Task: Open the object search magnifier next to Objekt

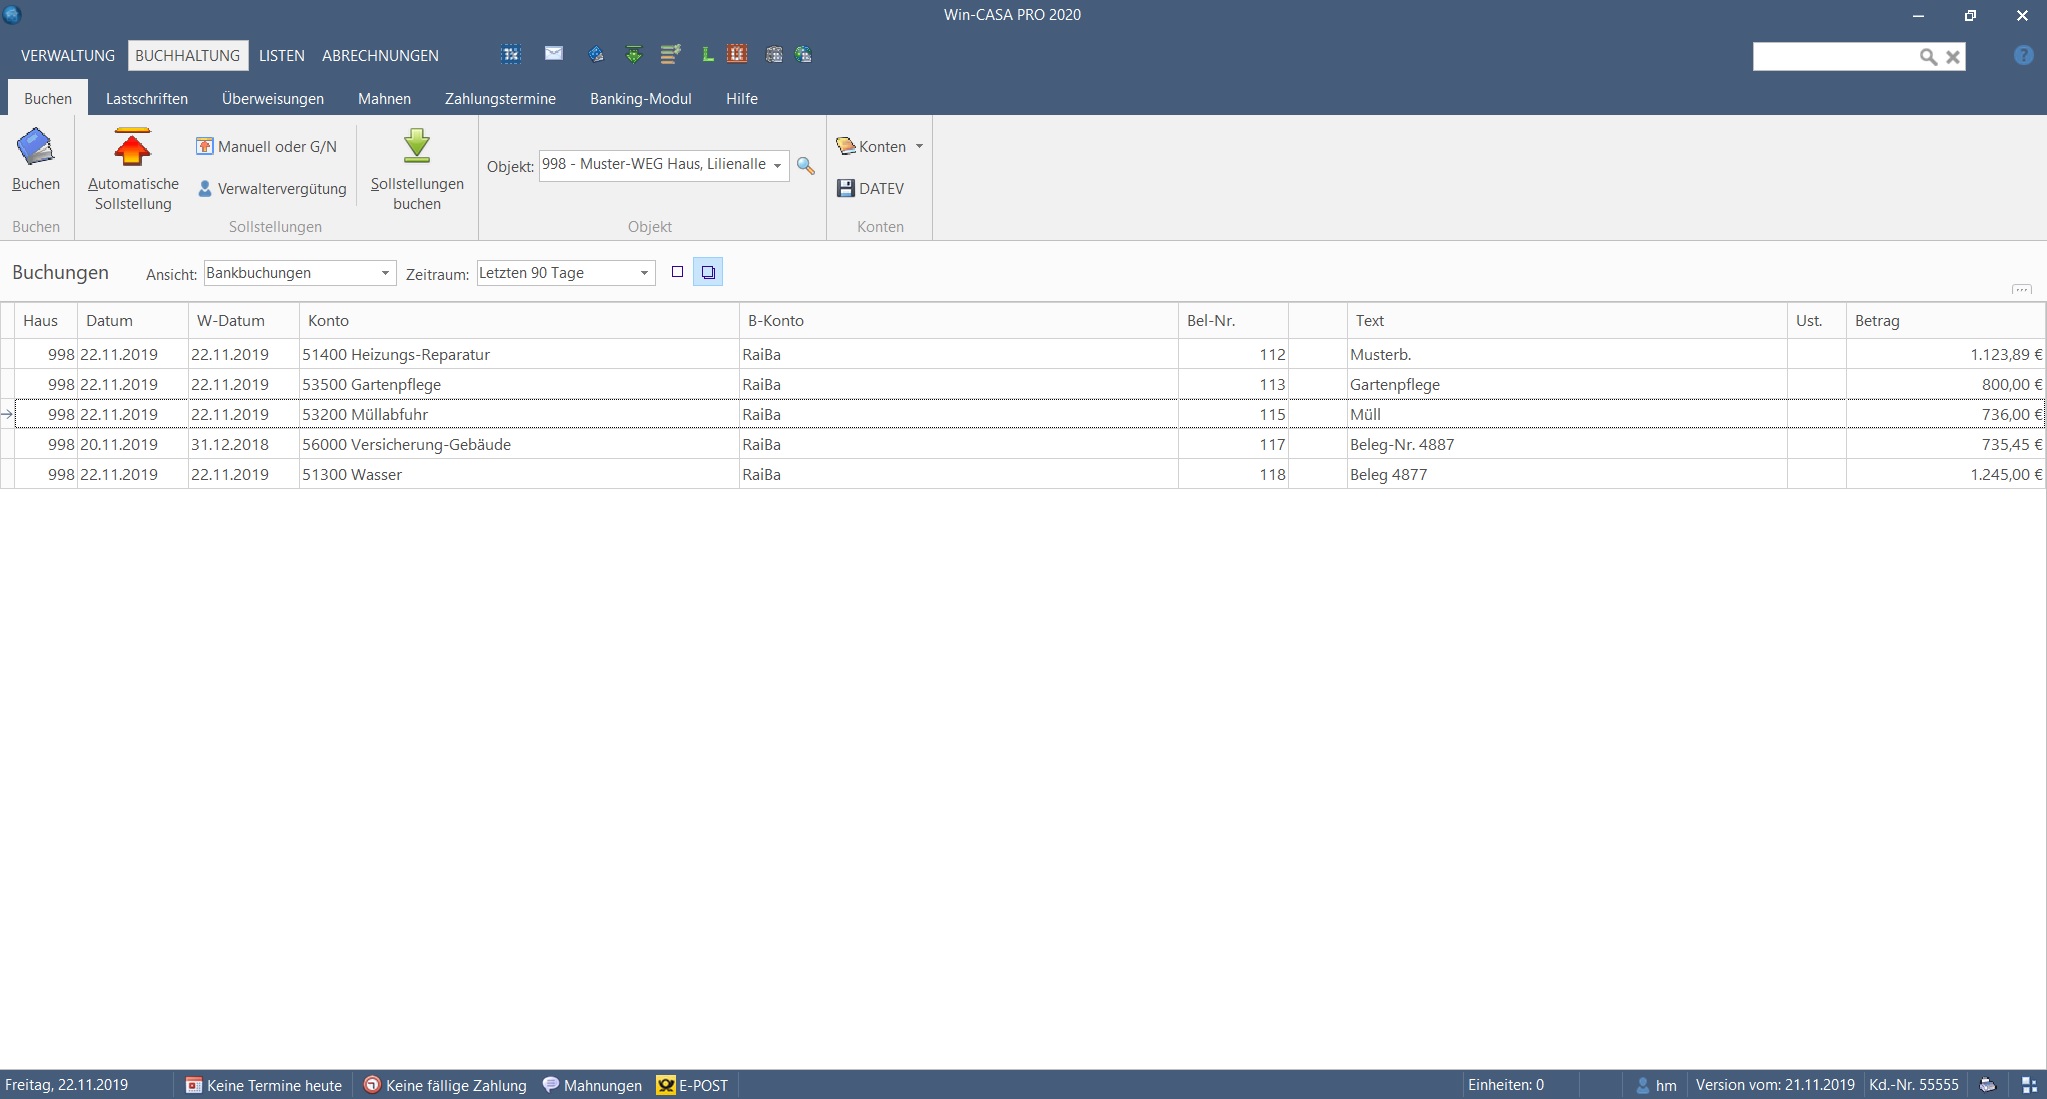Action: pyautogui.click(x=805, y=166)
